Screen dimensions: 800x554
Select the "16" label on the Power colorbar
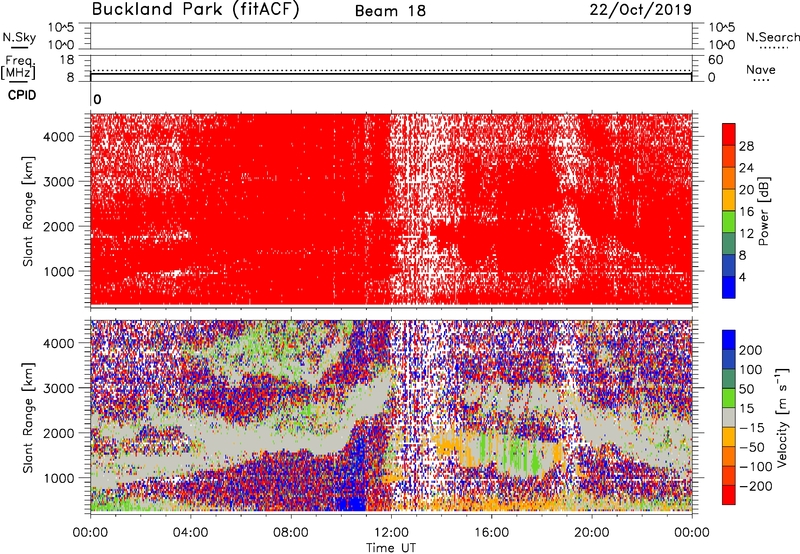[746, 212]
